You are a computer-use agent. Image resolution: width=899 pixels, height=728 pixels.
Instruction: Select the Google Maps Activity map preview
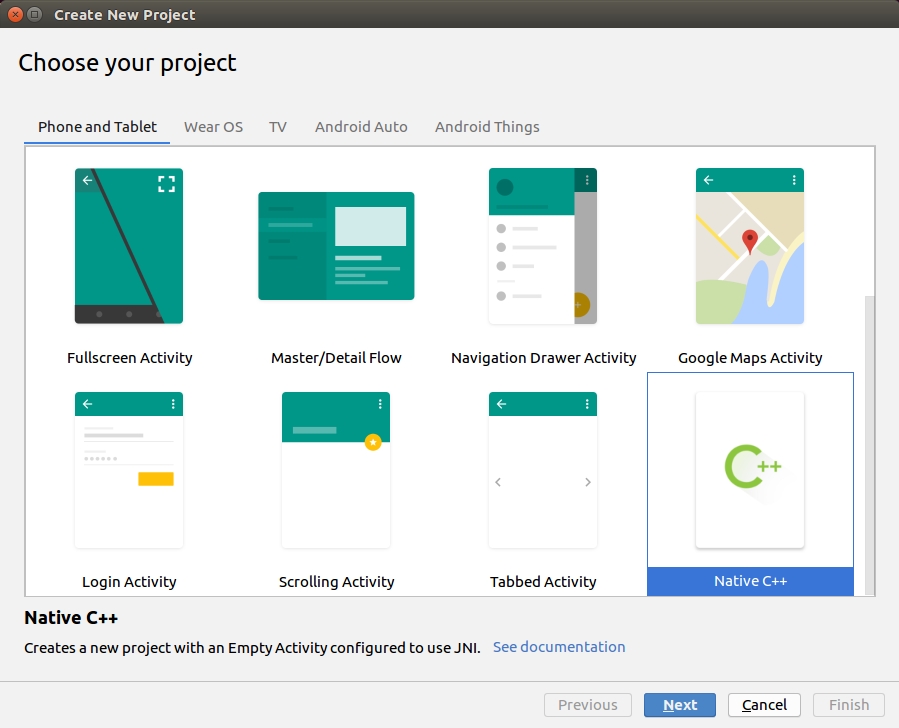click(750, 246)
